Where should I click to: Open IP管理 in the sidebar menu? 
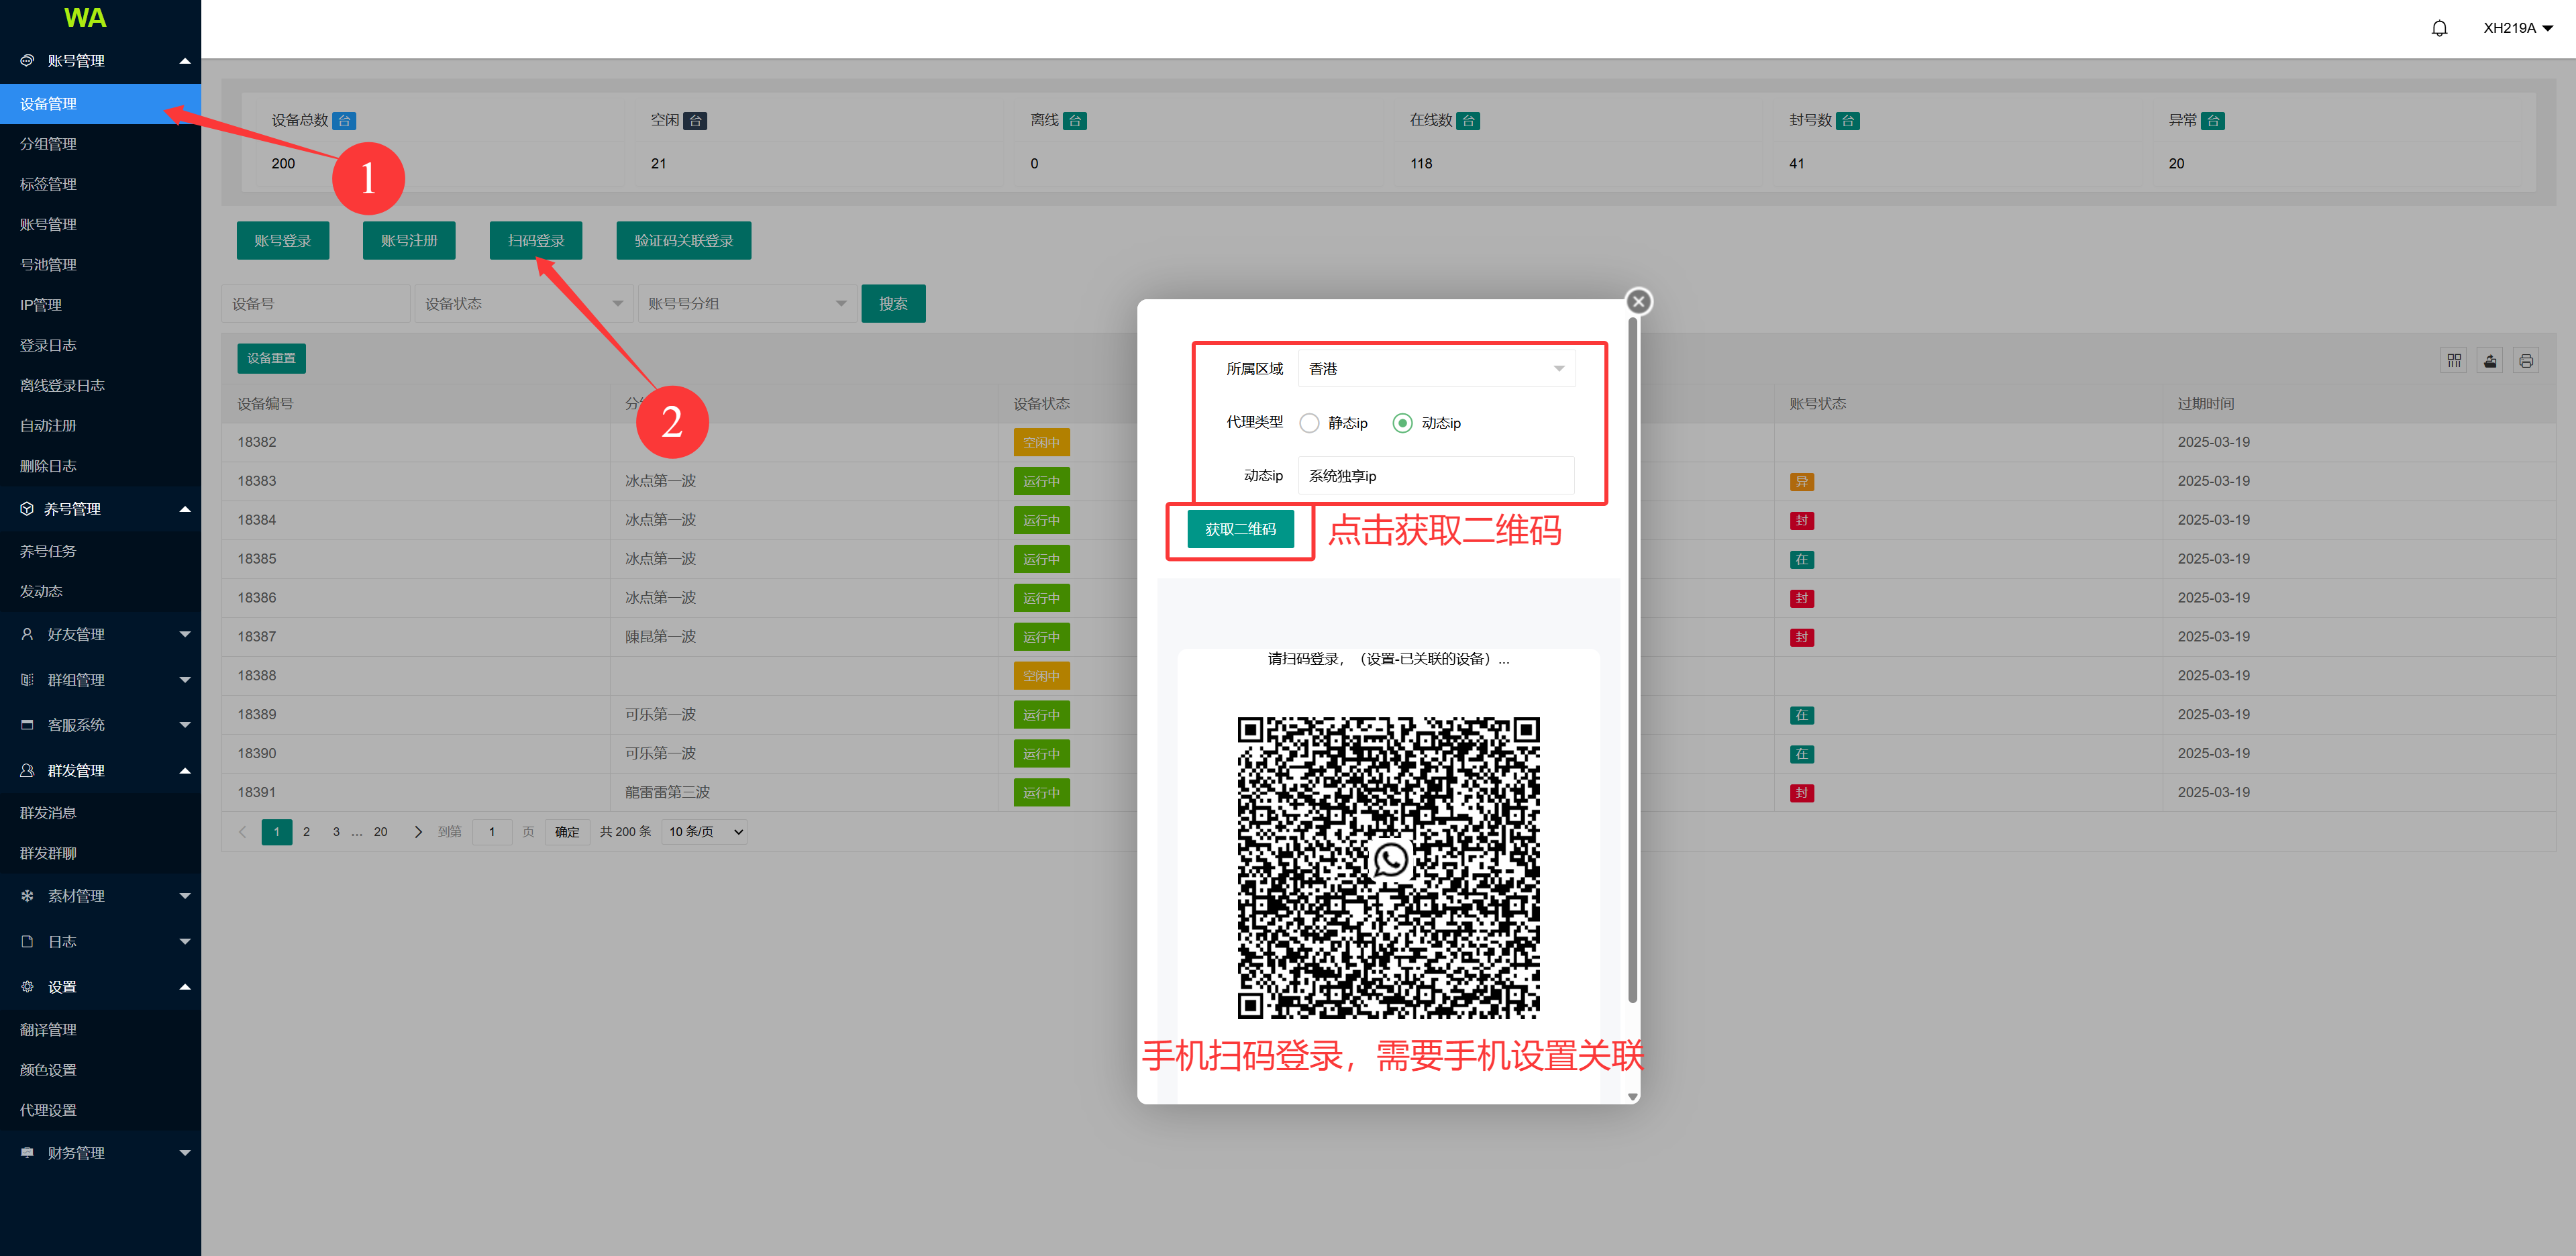(x=41, y=305)
